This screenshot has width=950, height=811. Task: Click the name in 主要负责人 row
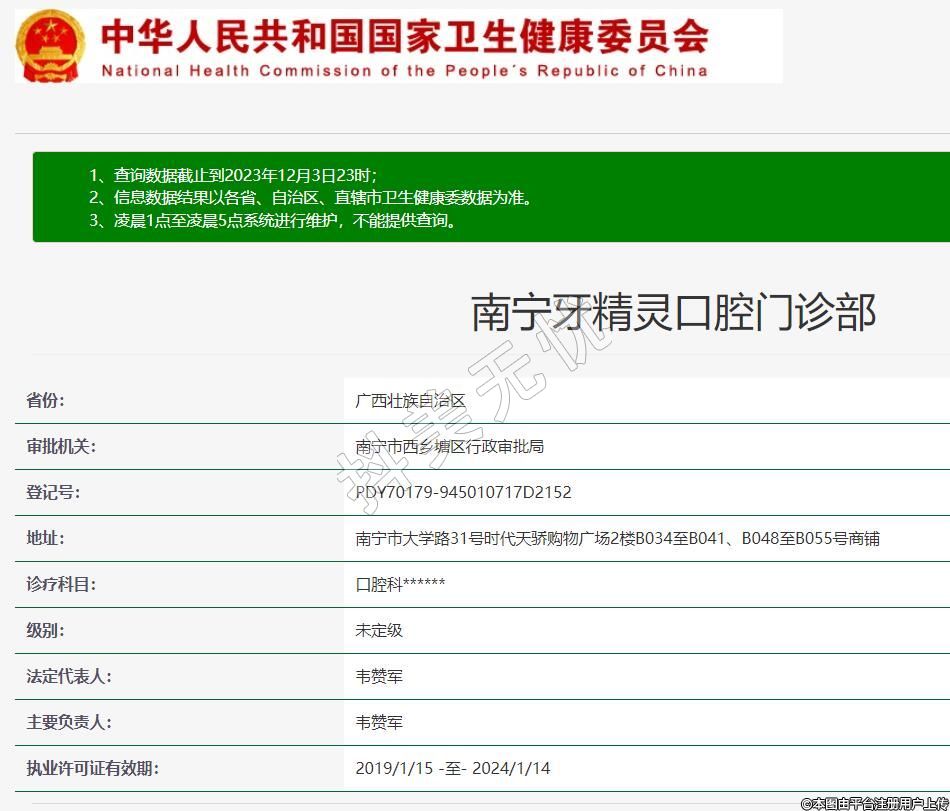pos(379,722)
